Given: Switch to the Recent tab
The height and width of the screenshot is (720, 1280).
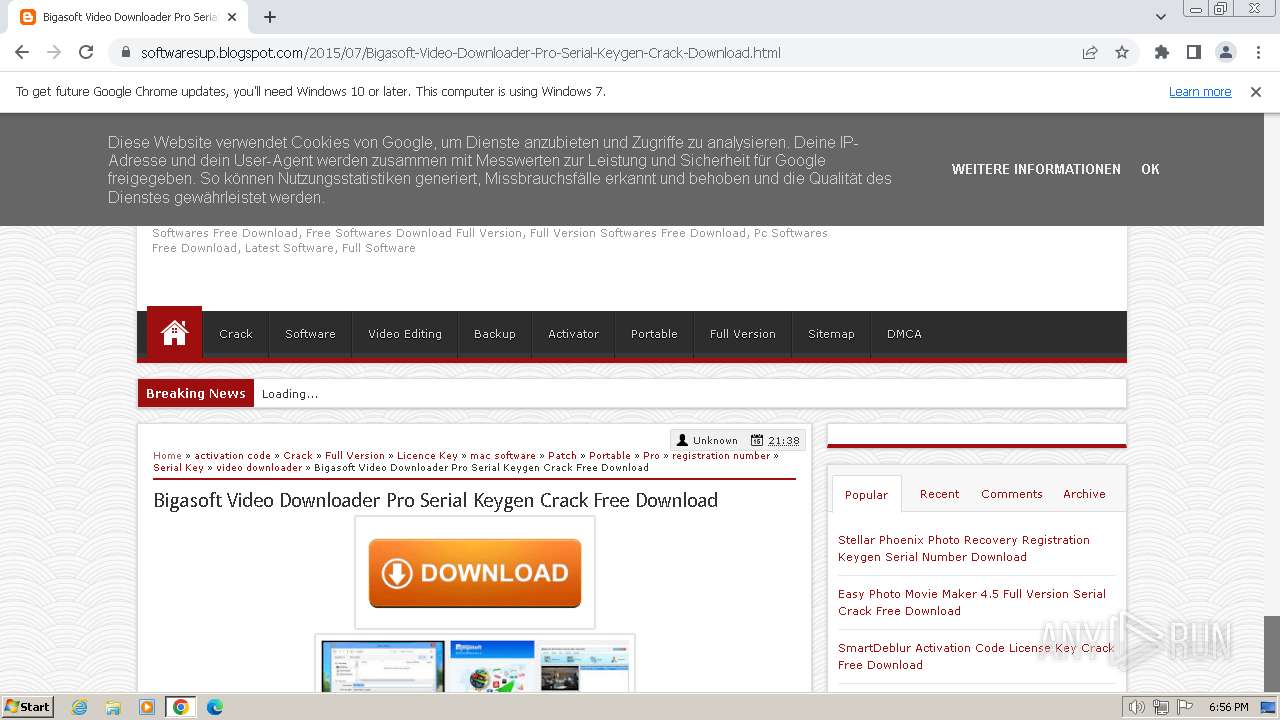Looking at the screenshot, I should (x=939, y=494).
